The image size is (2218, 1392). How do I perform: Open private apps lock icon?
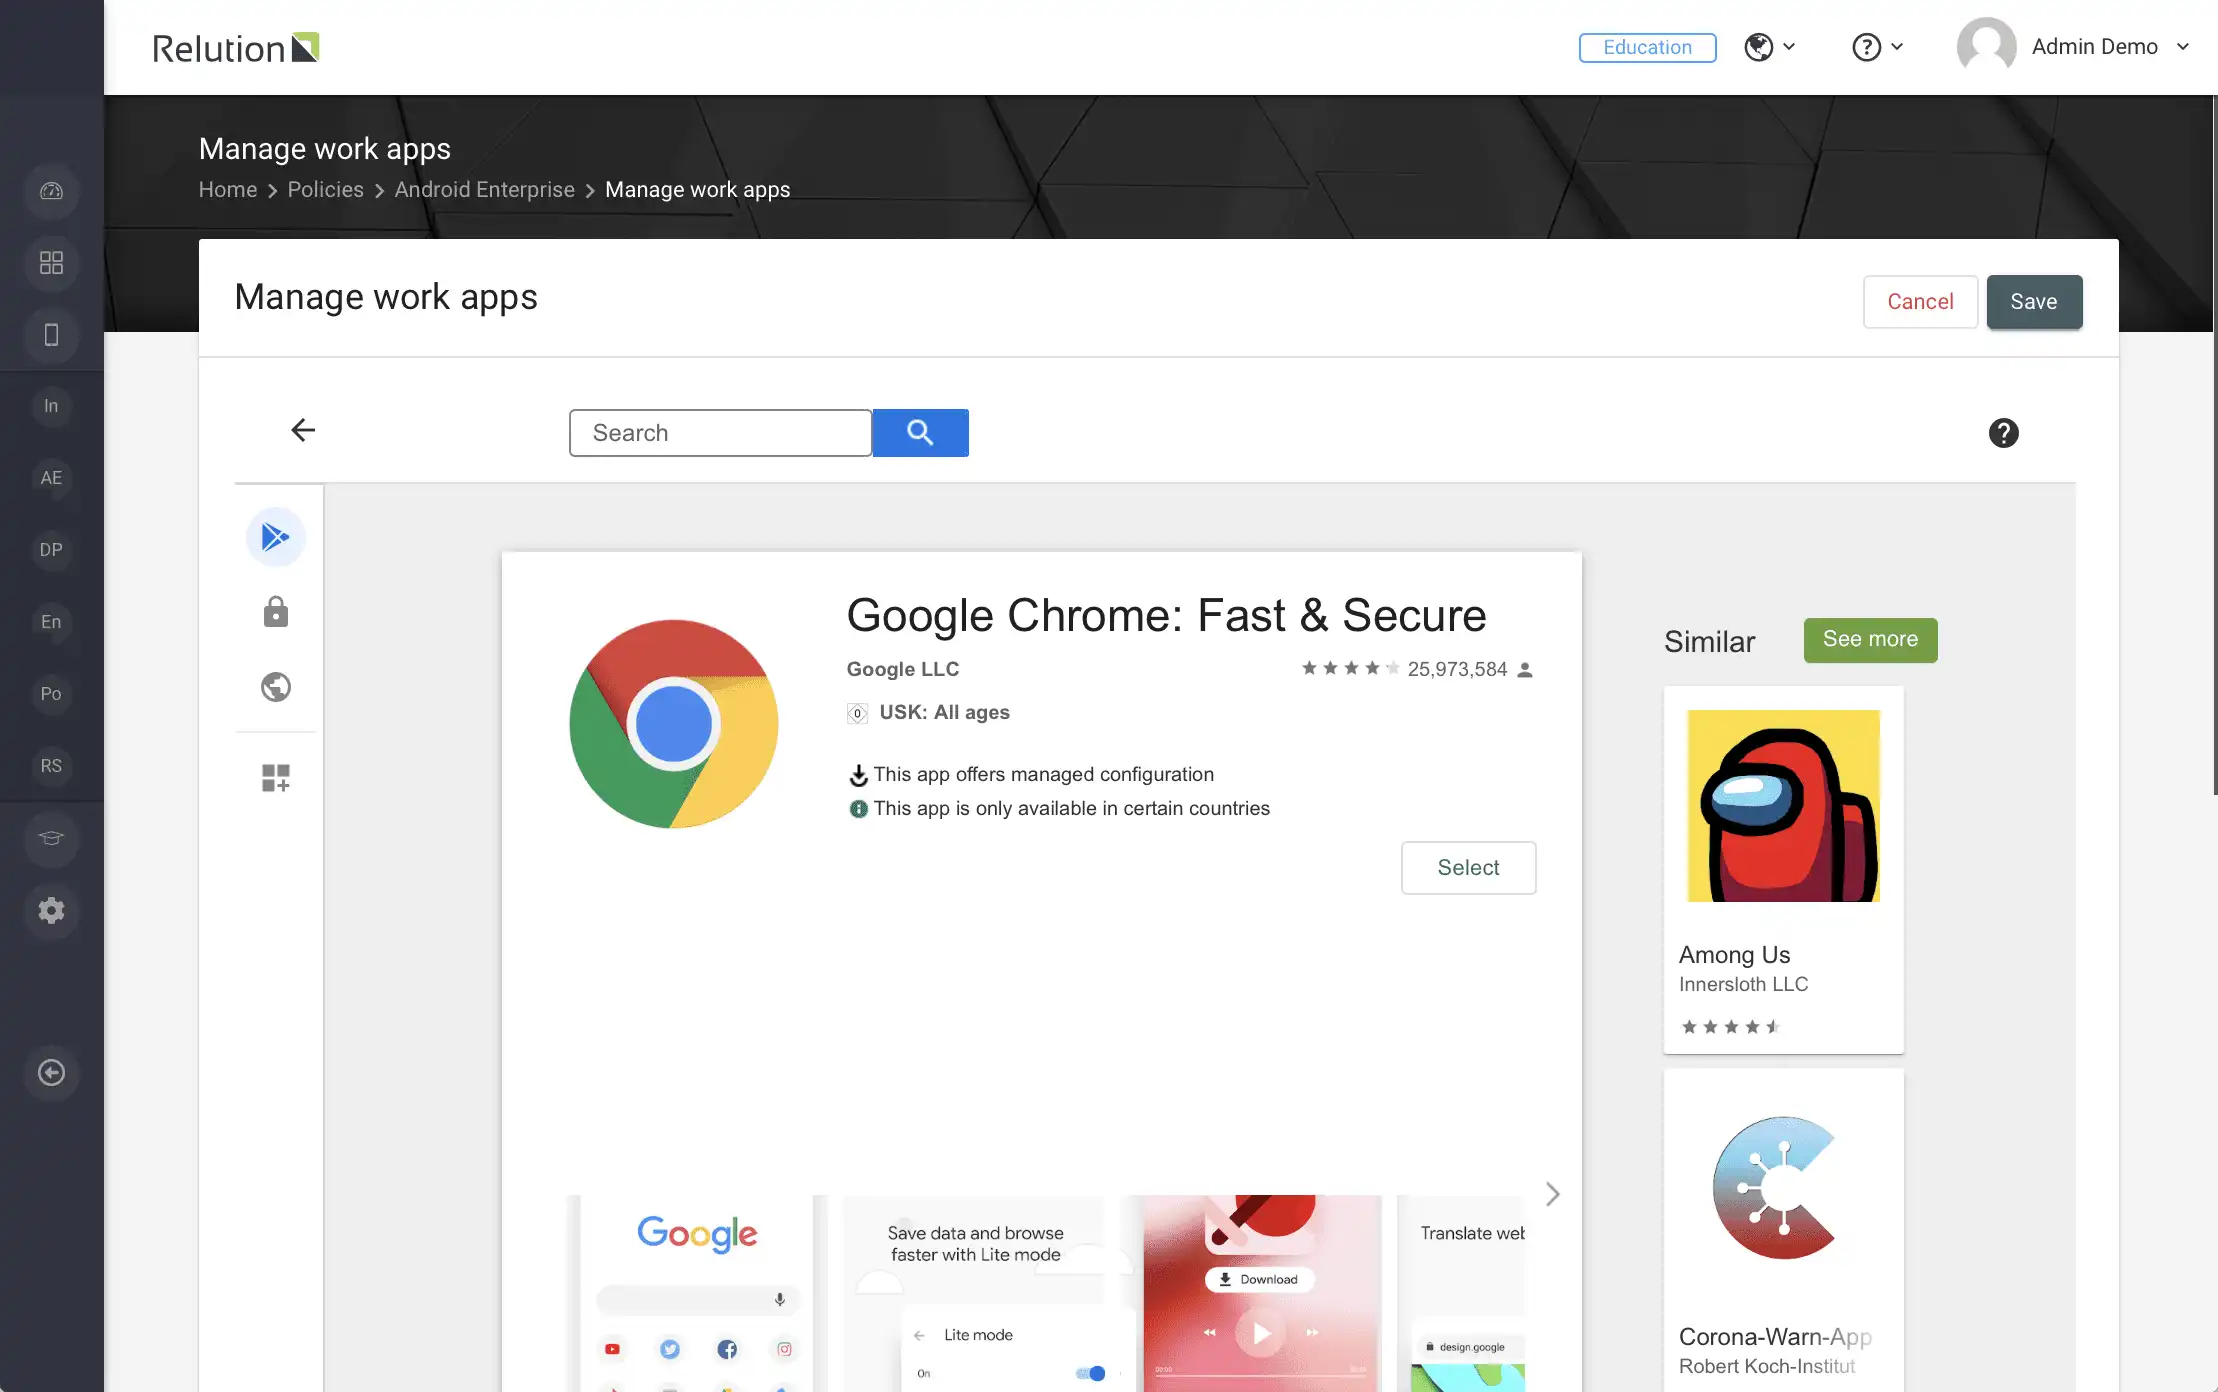(276, 612)
